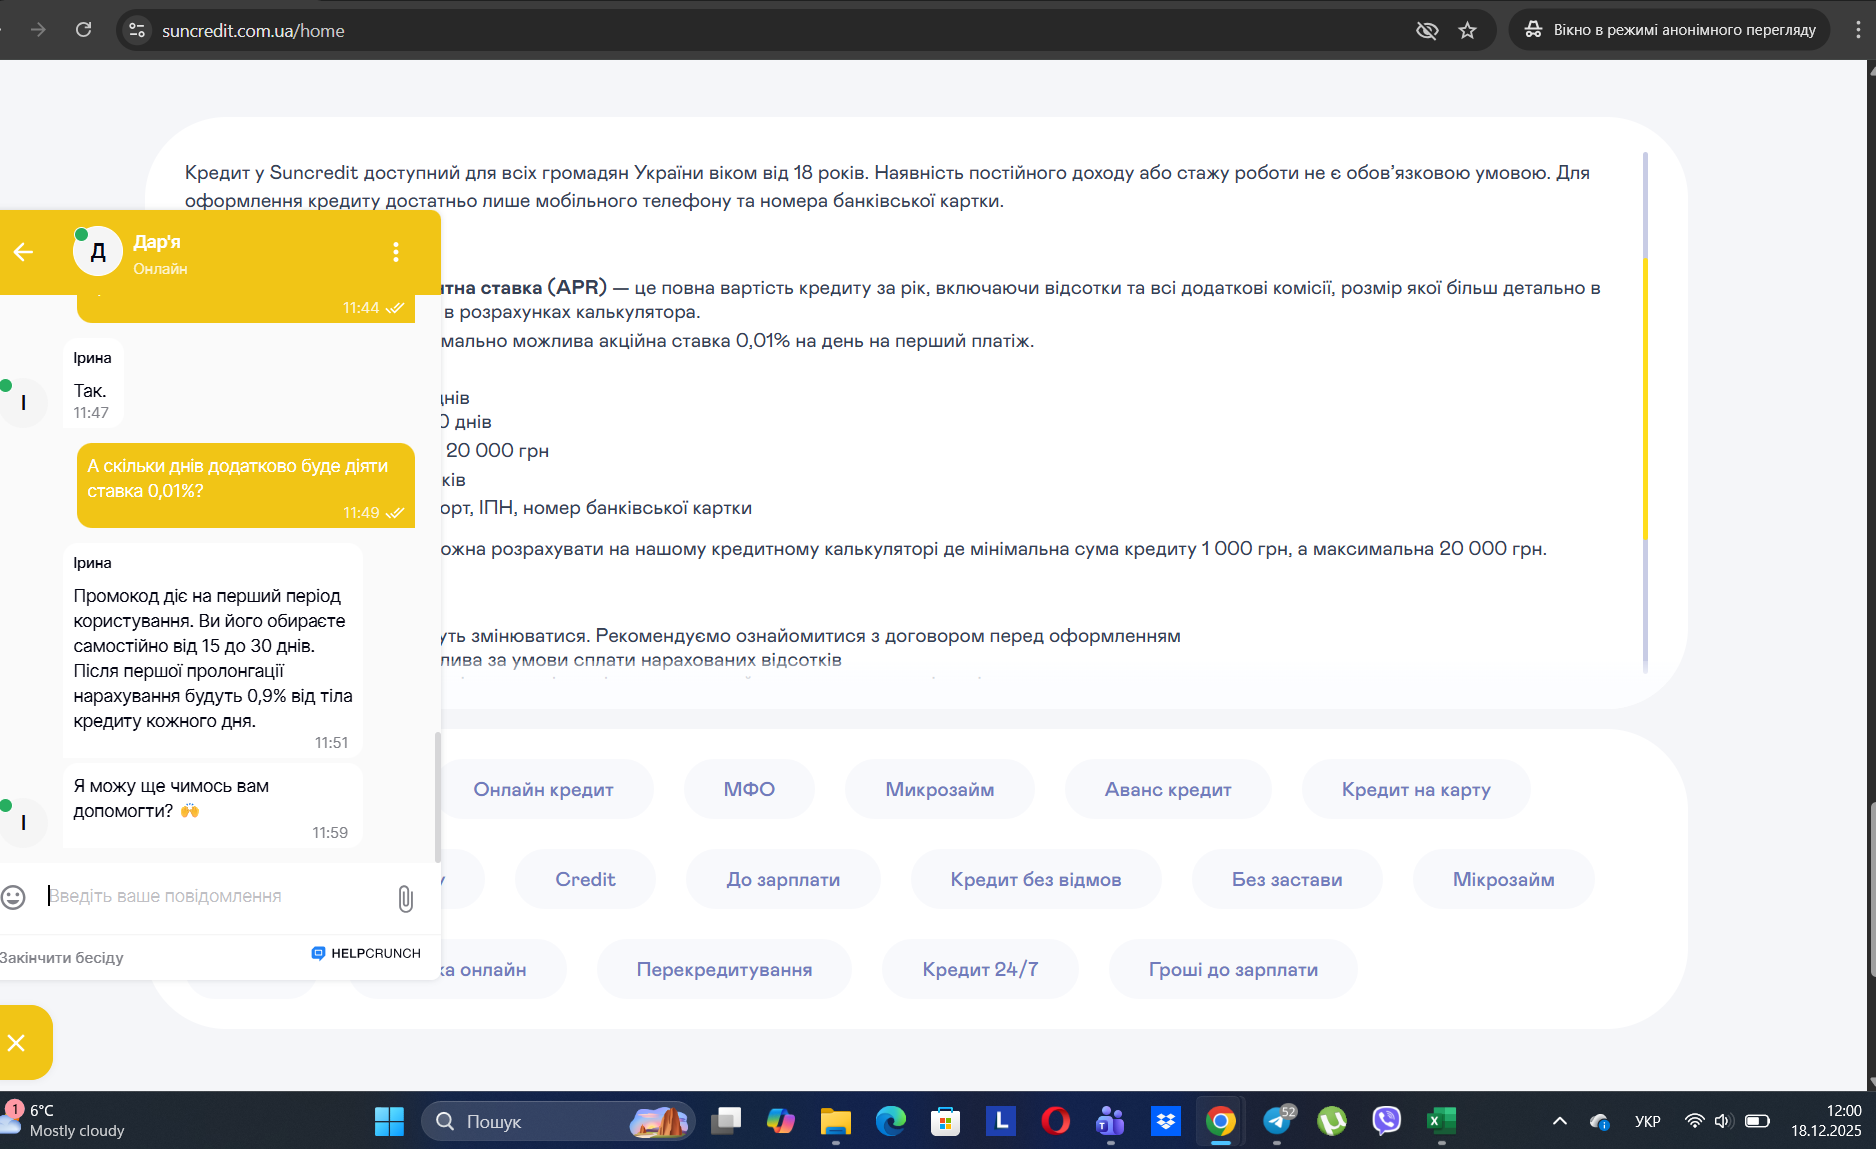Screen dimensions: 1876x1149
Task: Open the emoji picker in chat
Action: click(13, 897)
